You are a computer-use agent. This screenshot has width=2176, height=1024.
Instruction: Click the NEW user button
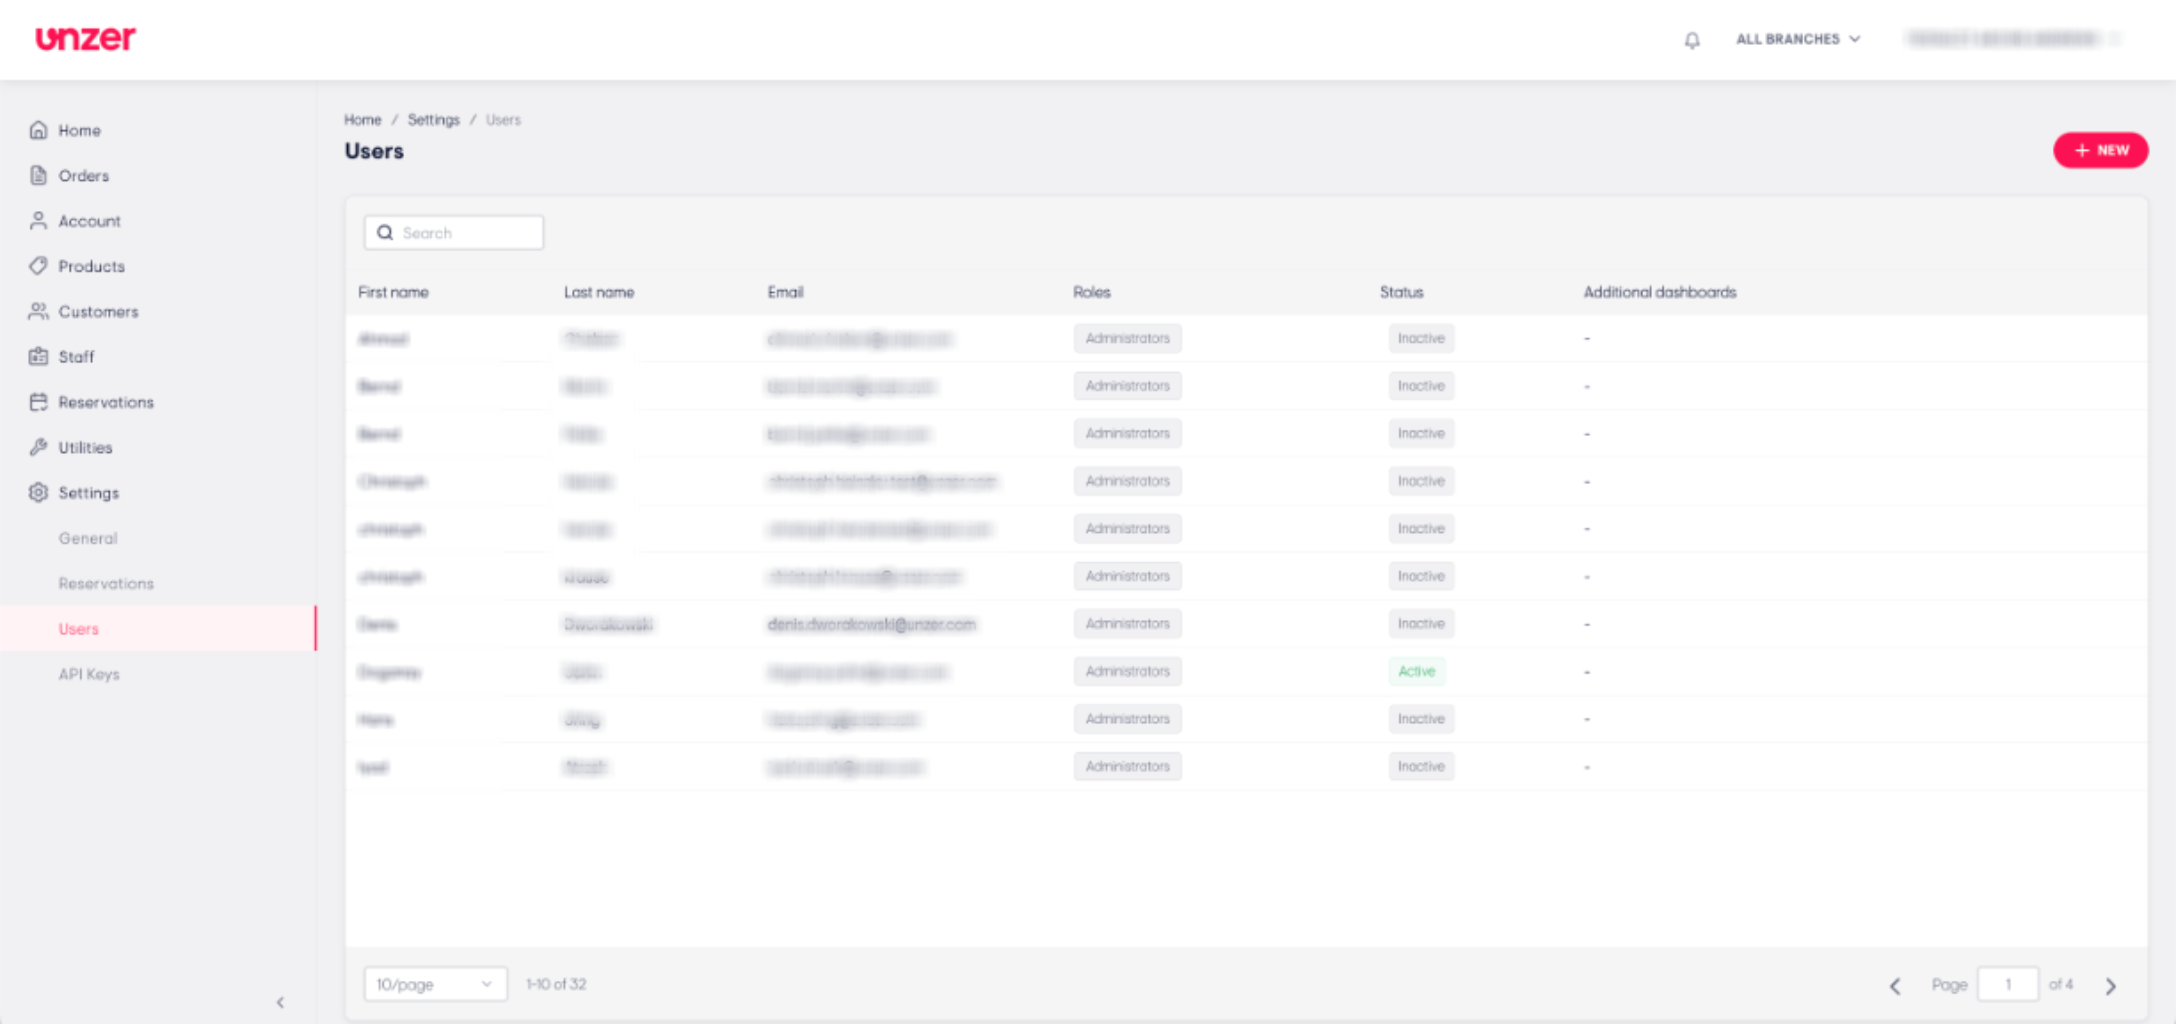2100,150
